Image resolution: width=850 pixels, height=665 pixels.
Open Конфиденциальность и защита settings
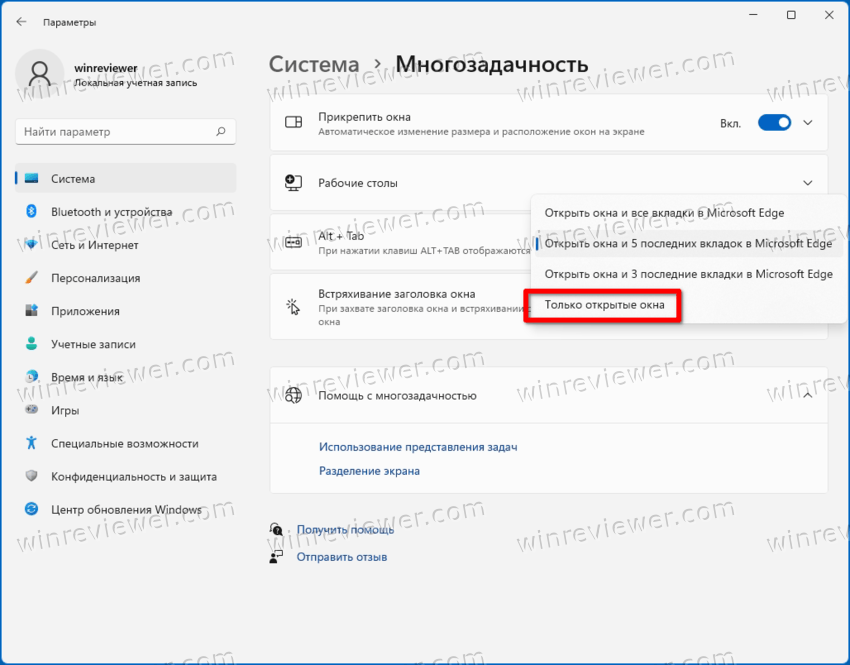(126, 476)
